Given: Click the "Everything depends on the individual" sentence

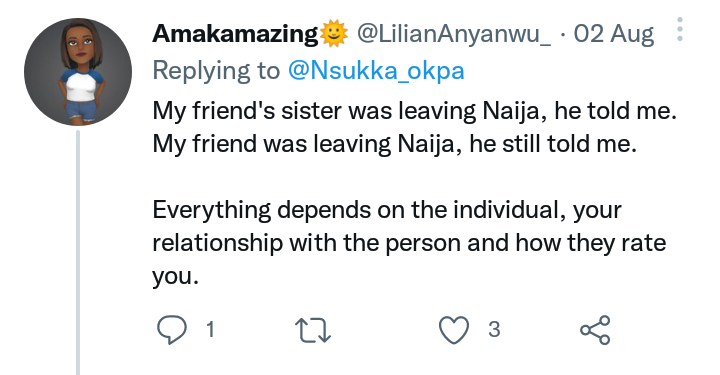Looking at the screenshot, I should click(x=358, y=210).
